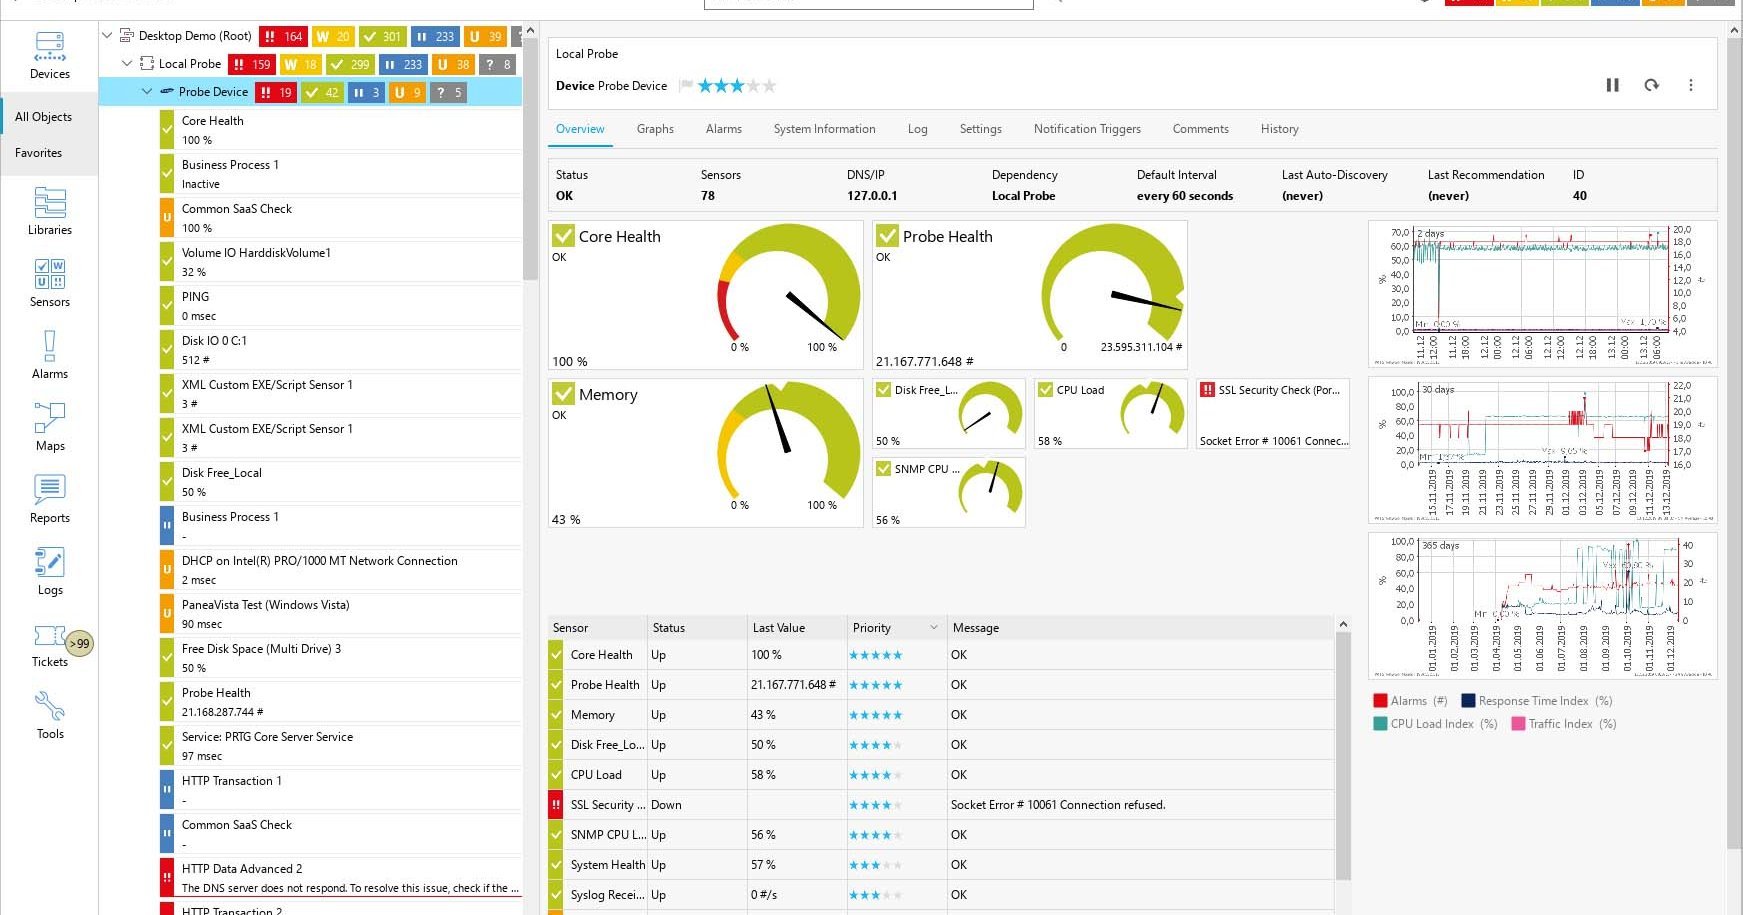Open the Core Health sensor from the table
1743x915 pixels.
coord(600,654)
